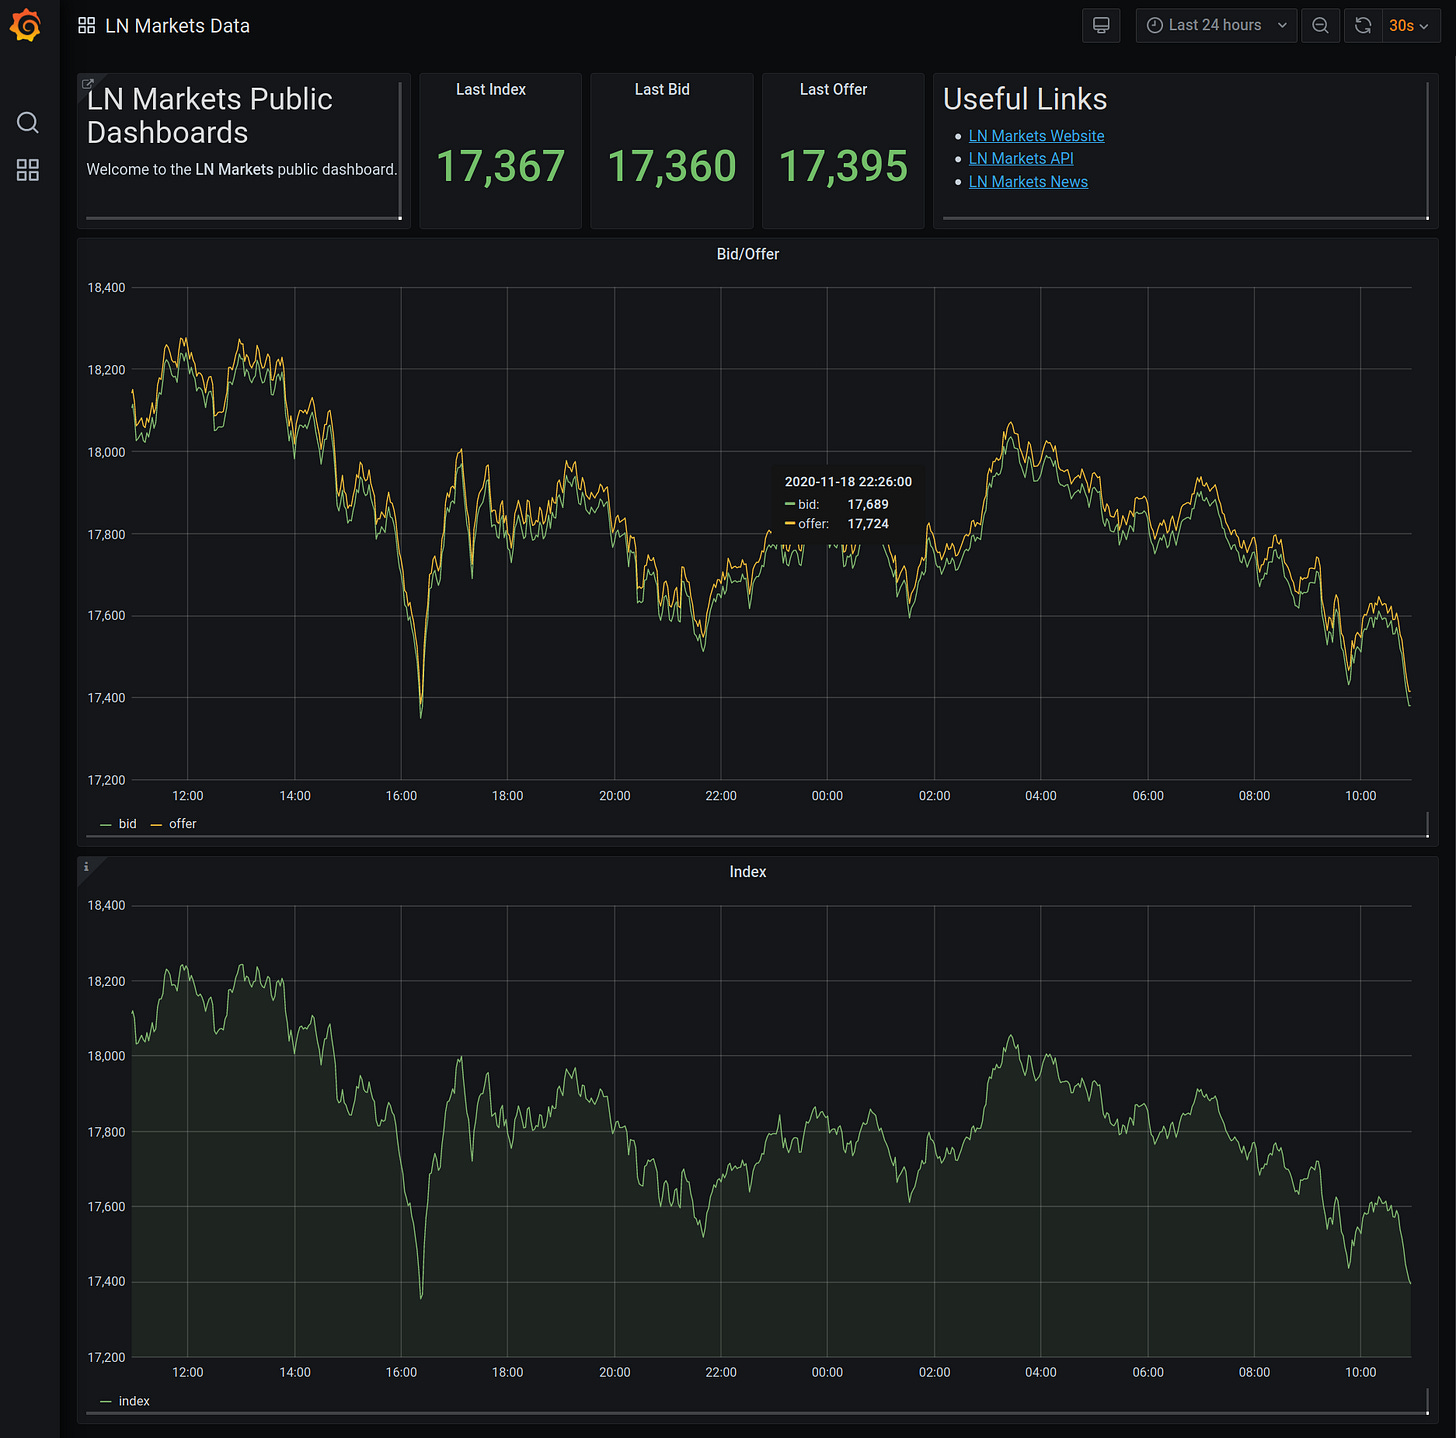Click the tooltip bid value 17,689
The image size is (1456, 1438).
[868, 505]
